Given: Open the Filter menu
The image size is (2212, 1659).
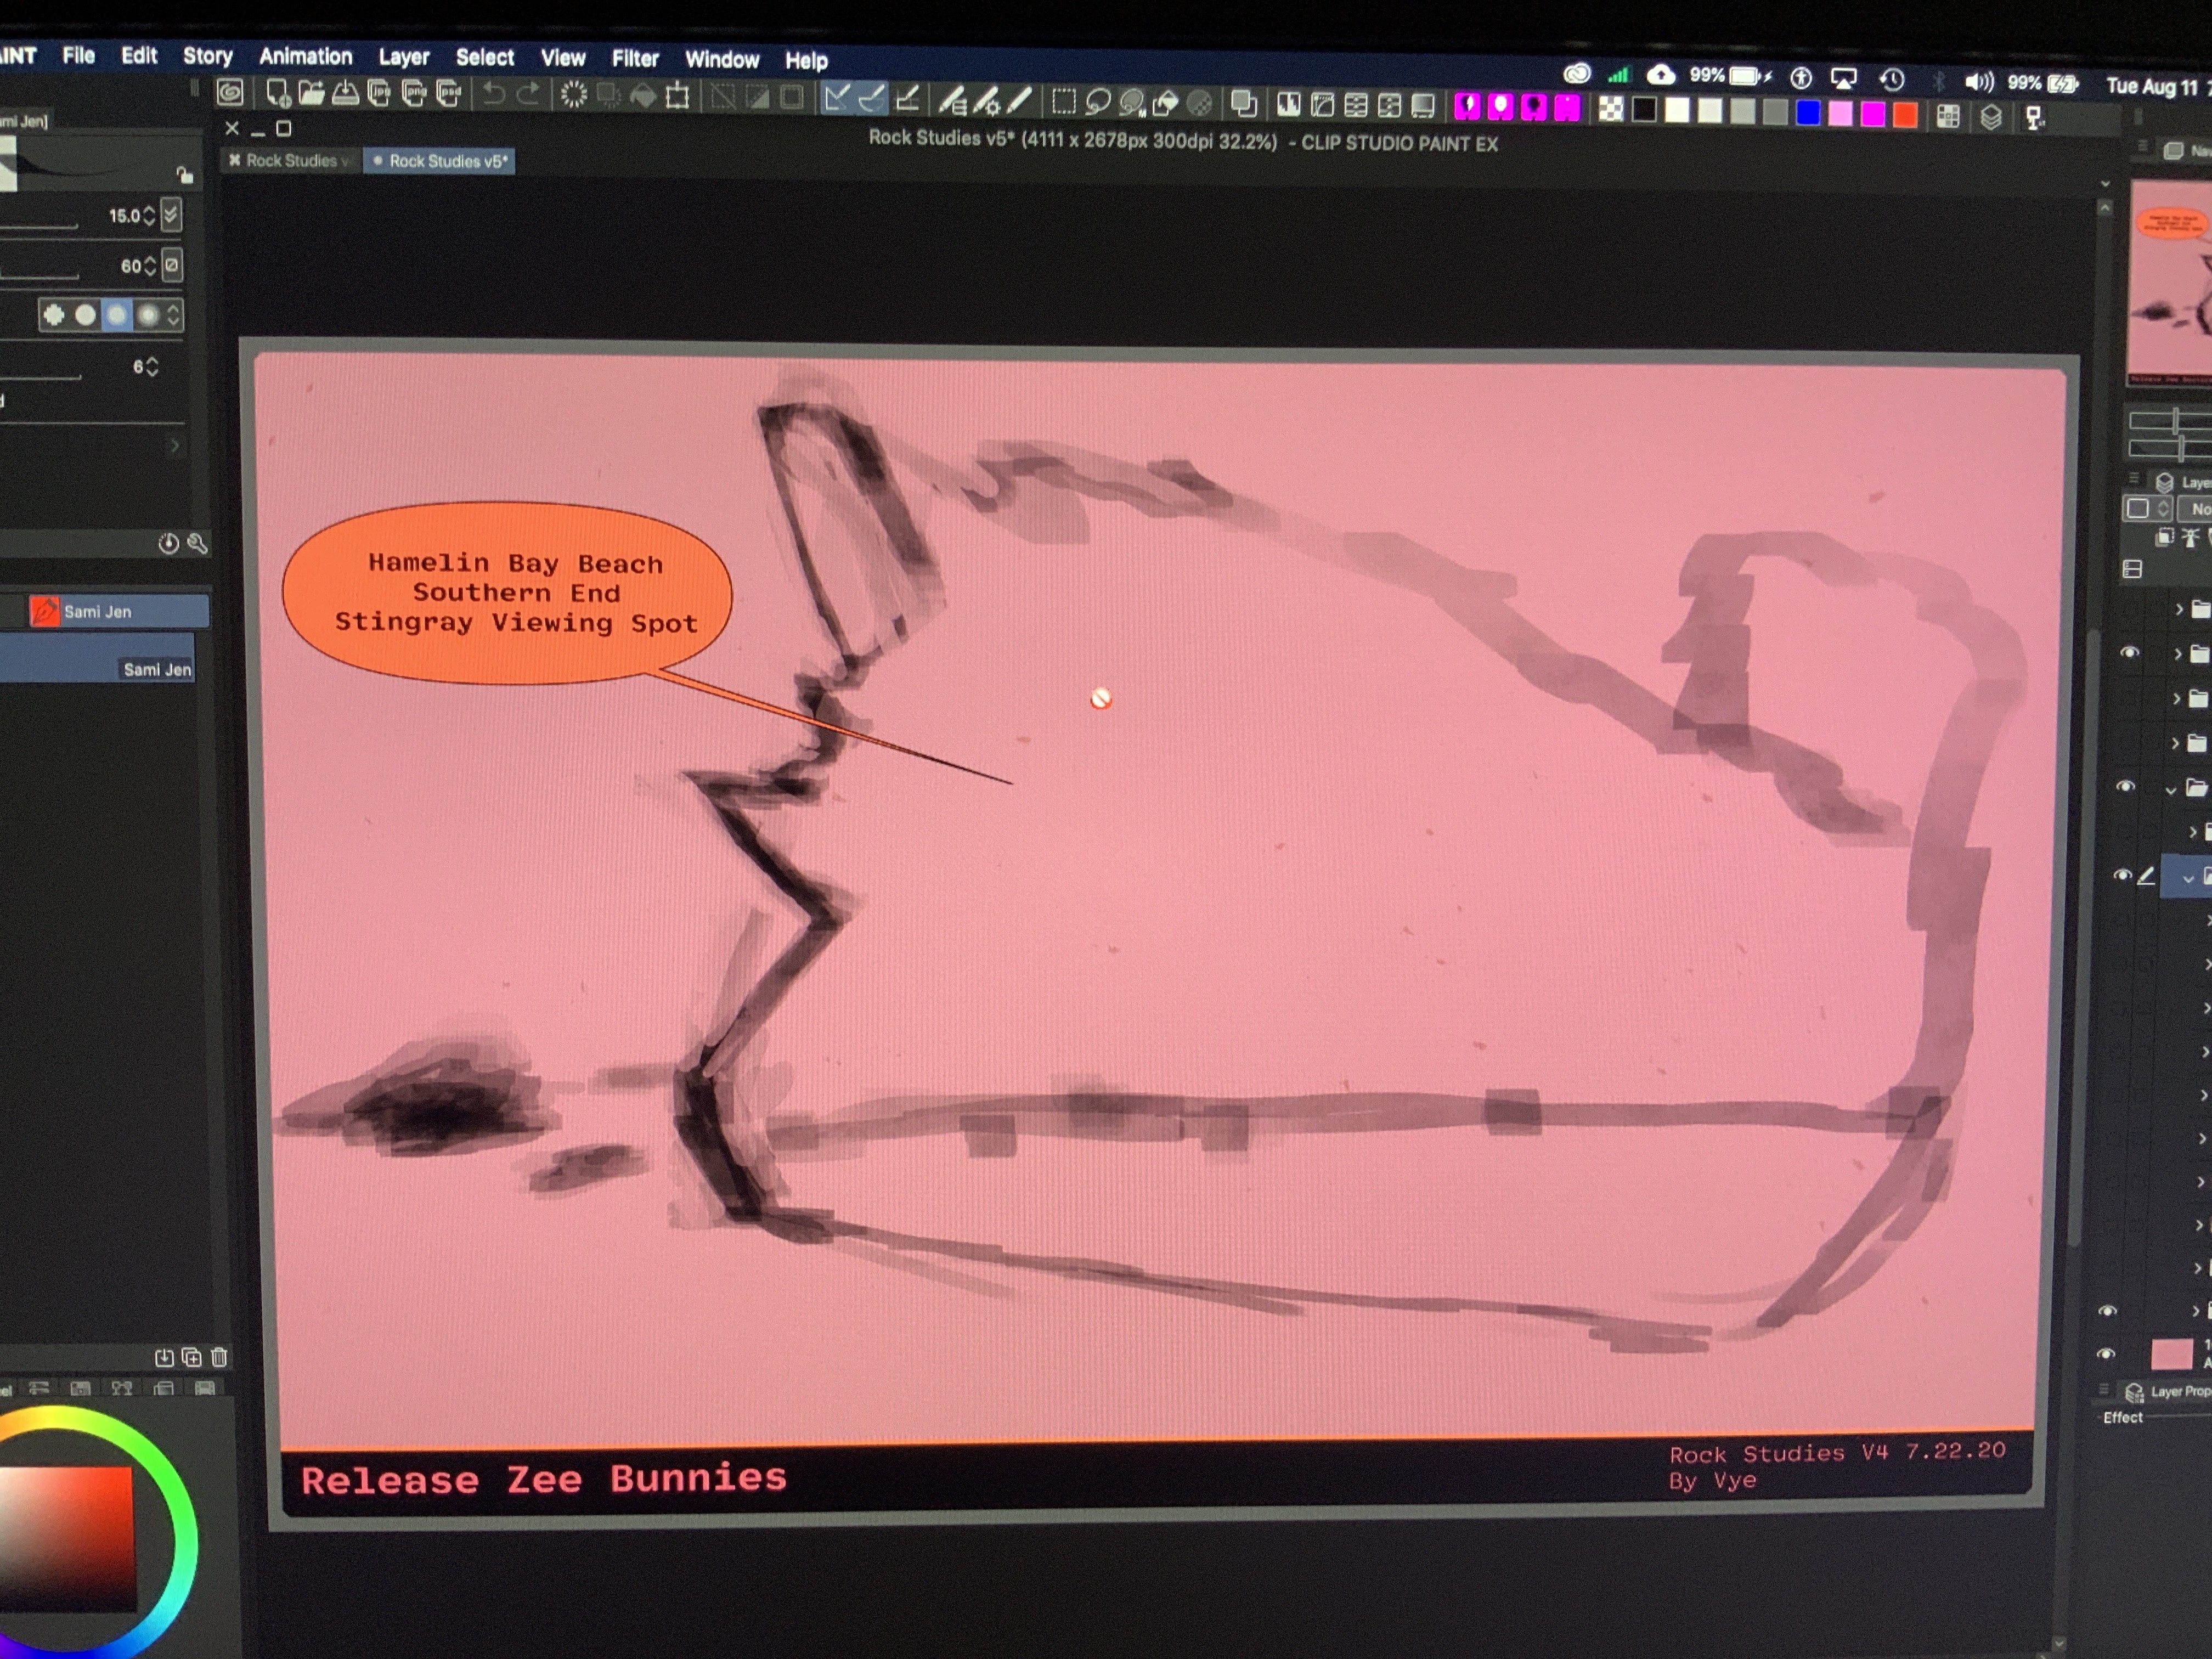Looking at the screenshot, I should pyautogui.click(x=635, y=59).
